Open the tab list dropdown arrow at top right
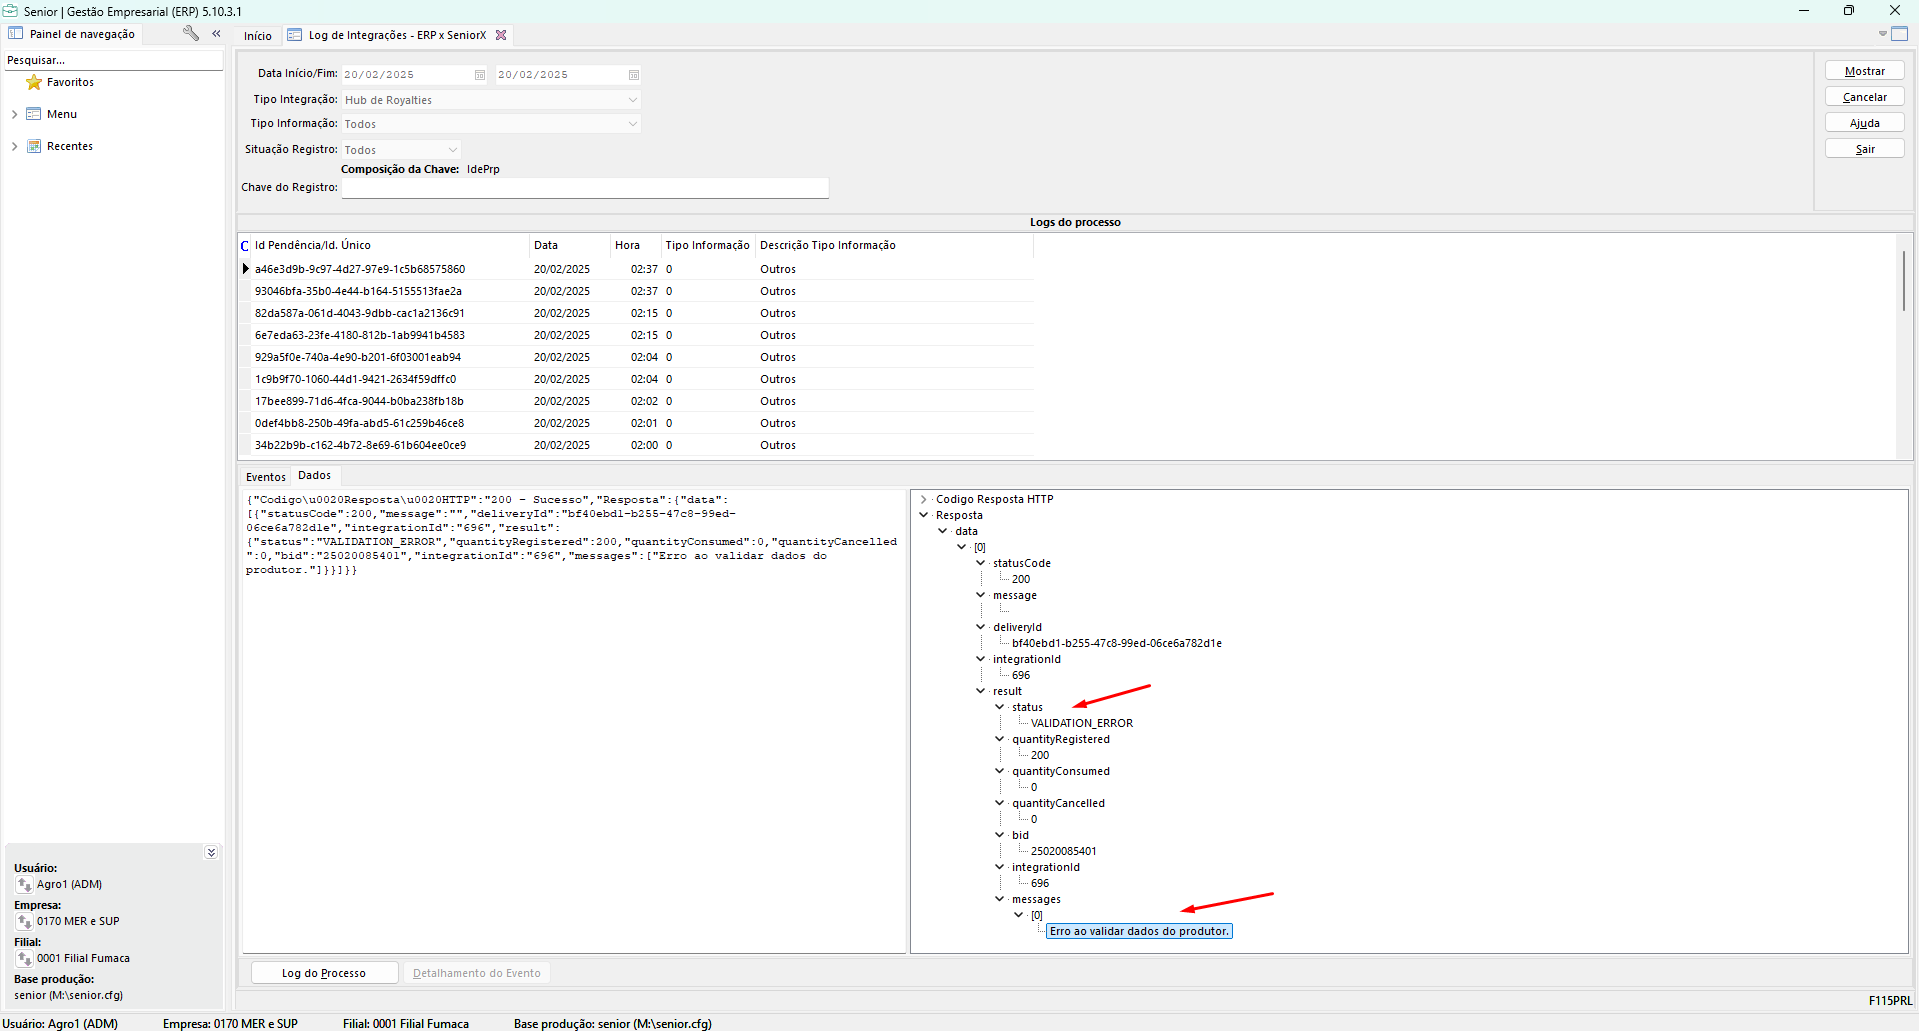The image size is (1919, 1031). 1883,34
